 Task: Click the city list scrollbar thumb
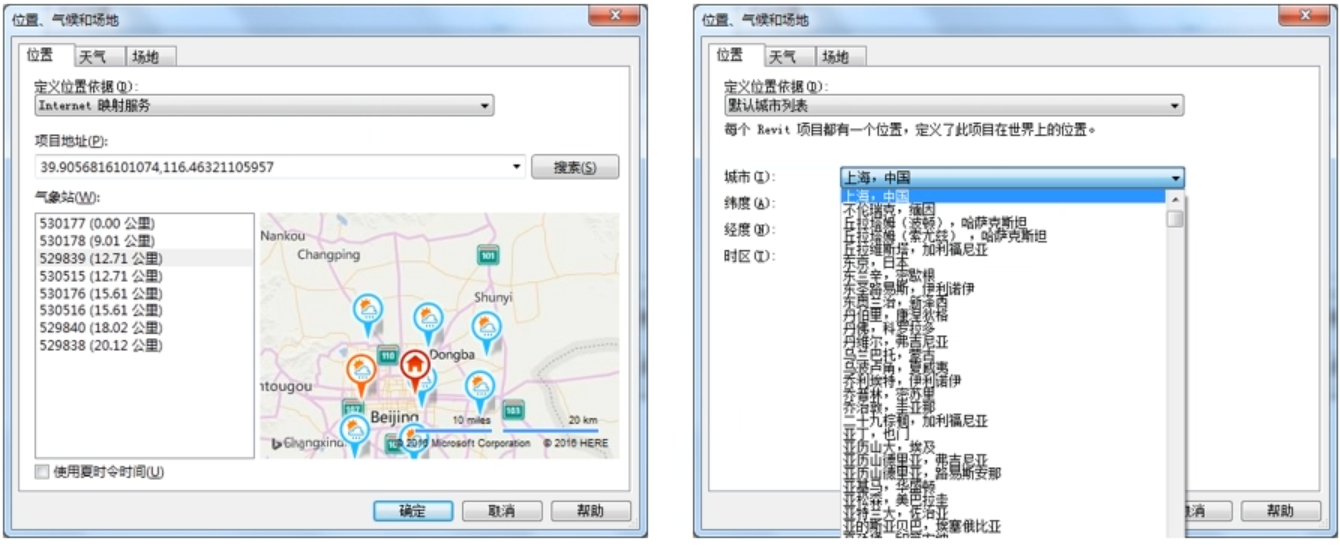1174,217
